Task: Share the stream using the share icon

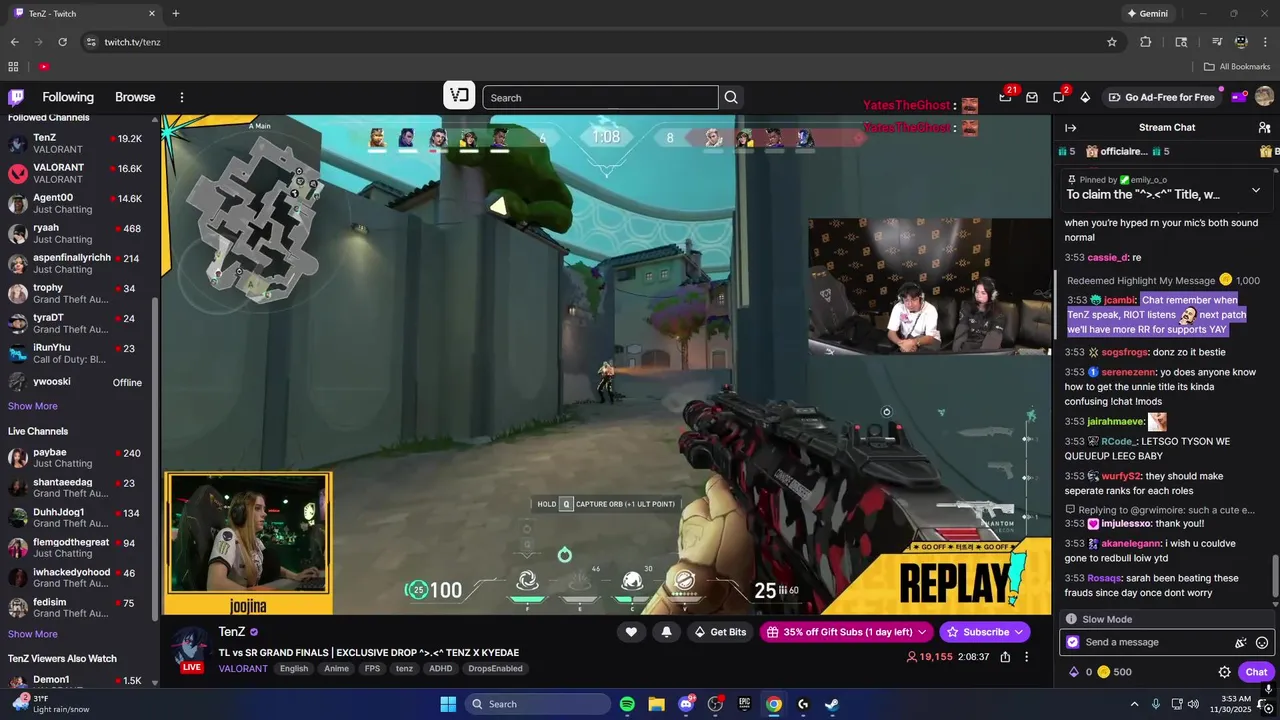Action: tap(1005, 657)
